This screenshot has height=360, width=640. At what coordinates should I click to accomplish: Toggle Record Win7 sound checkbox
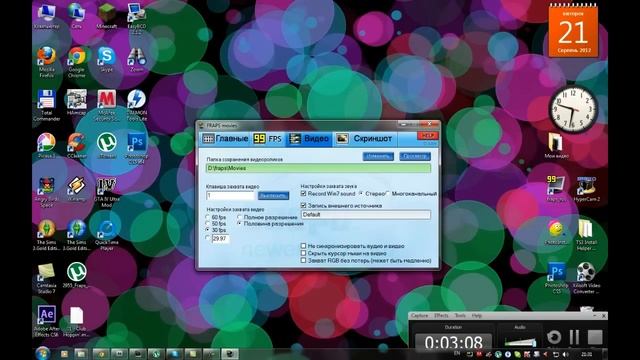coord(303,193)
